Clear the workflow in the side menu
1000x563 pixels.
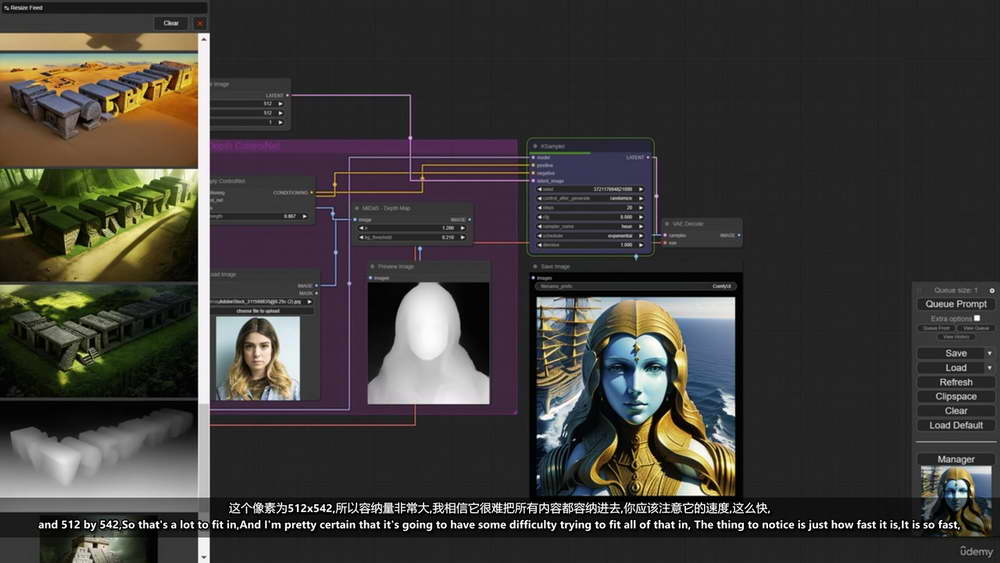tap(955, 411)
